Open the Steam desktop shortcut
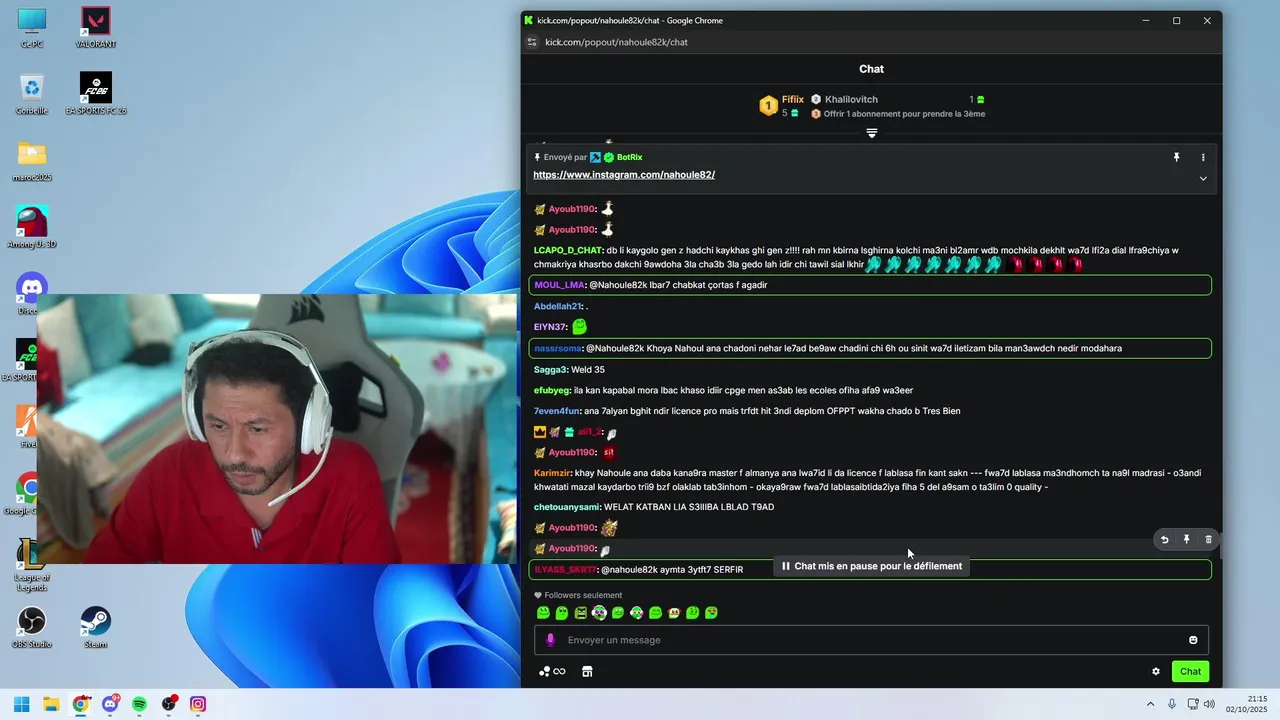This screenshot has height=720, width=1280. tap(96, 626)
